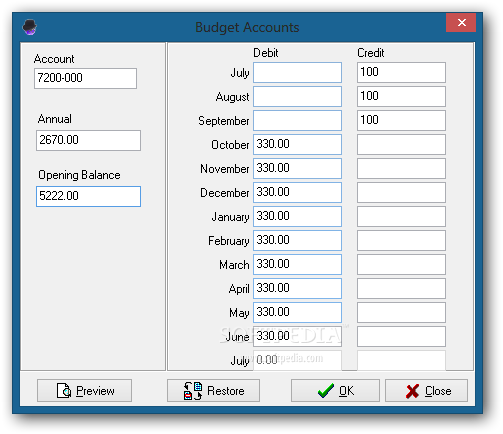Edit the October Debit value
Screen dimensions: 503x434
coord(297,144)
